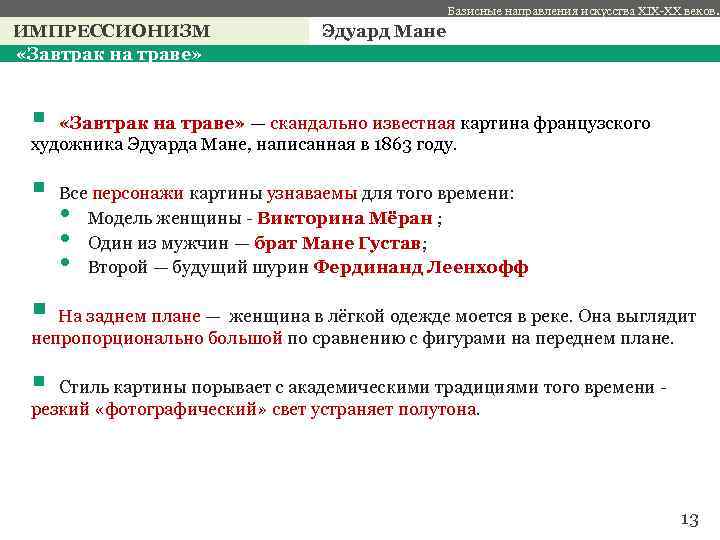Click the green square bullet before «Завтрак на траве»
This screenshot has width=720, height=540.
[x=39, y=118]
